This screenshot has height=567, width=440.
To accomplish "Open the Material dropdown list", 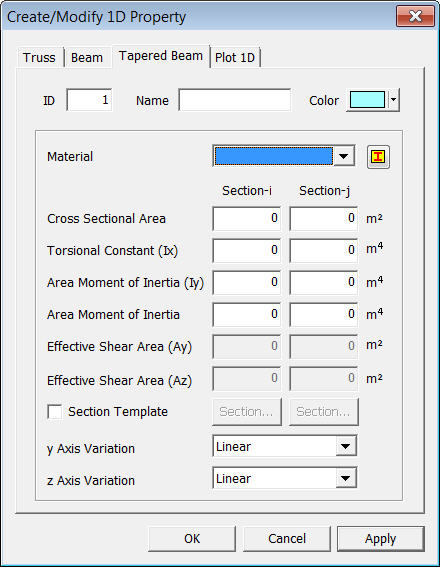I will pyautogui.click(x=343, y=156).
